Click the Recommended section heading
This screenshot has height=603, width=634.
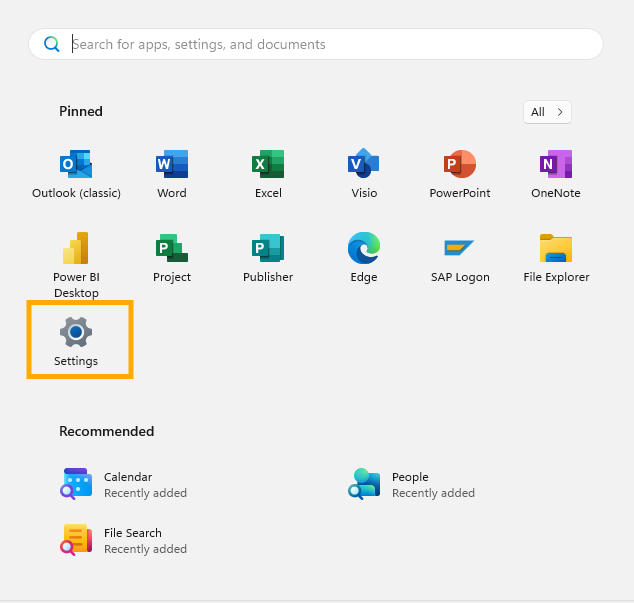pos(107,432)
